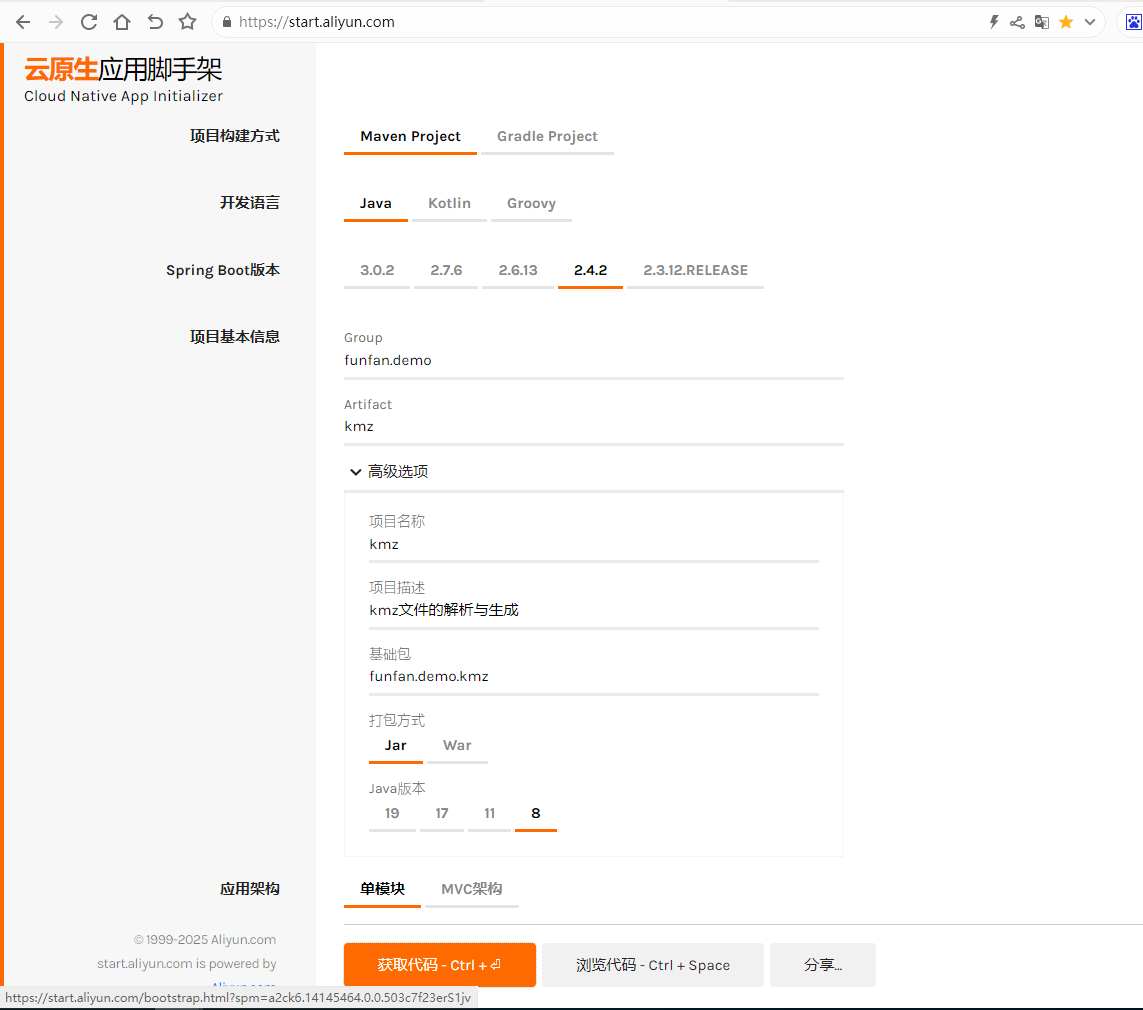The height and width of the screenshot is (1010, 1143).
Task: Select Spring Boot version 2.7.6
Action: point(446,269)
